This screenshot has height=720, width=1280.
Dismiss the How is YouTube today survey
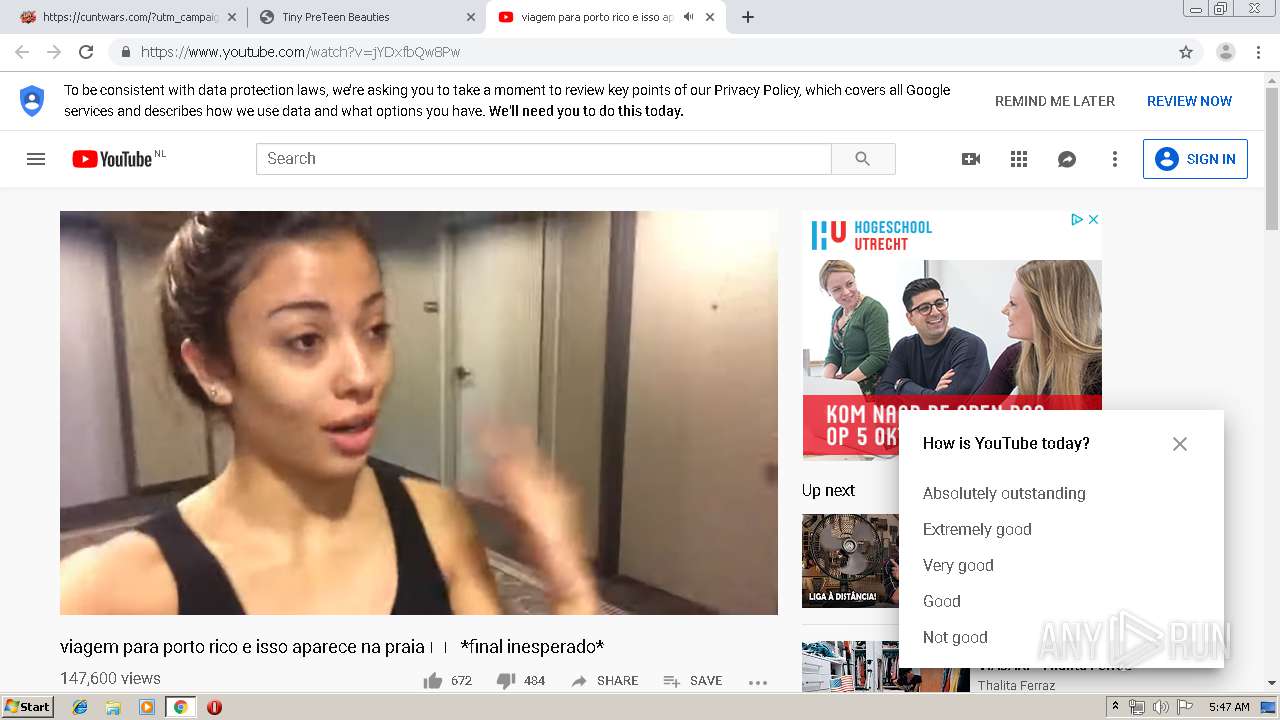(1180, 444)
